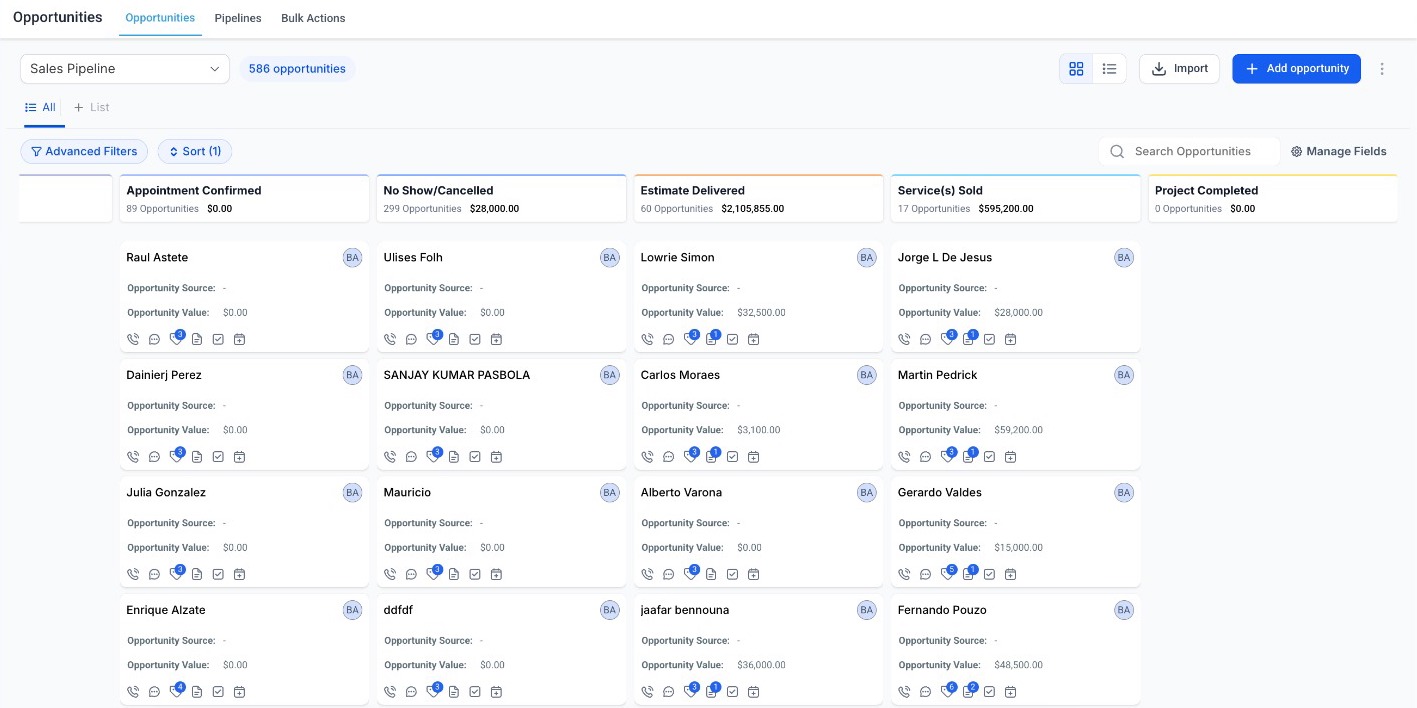Call Raul Astete via phone icon
This screenshot has width=1417, height=708.
(133, 339)
